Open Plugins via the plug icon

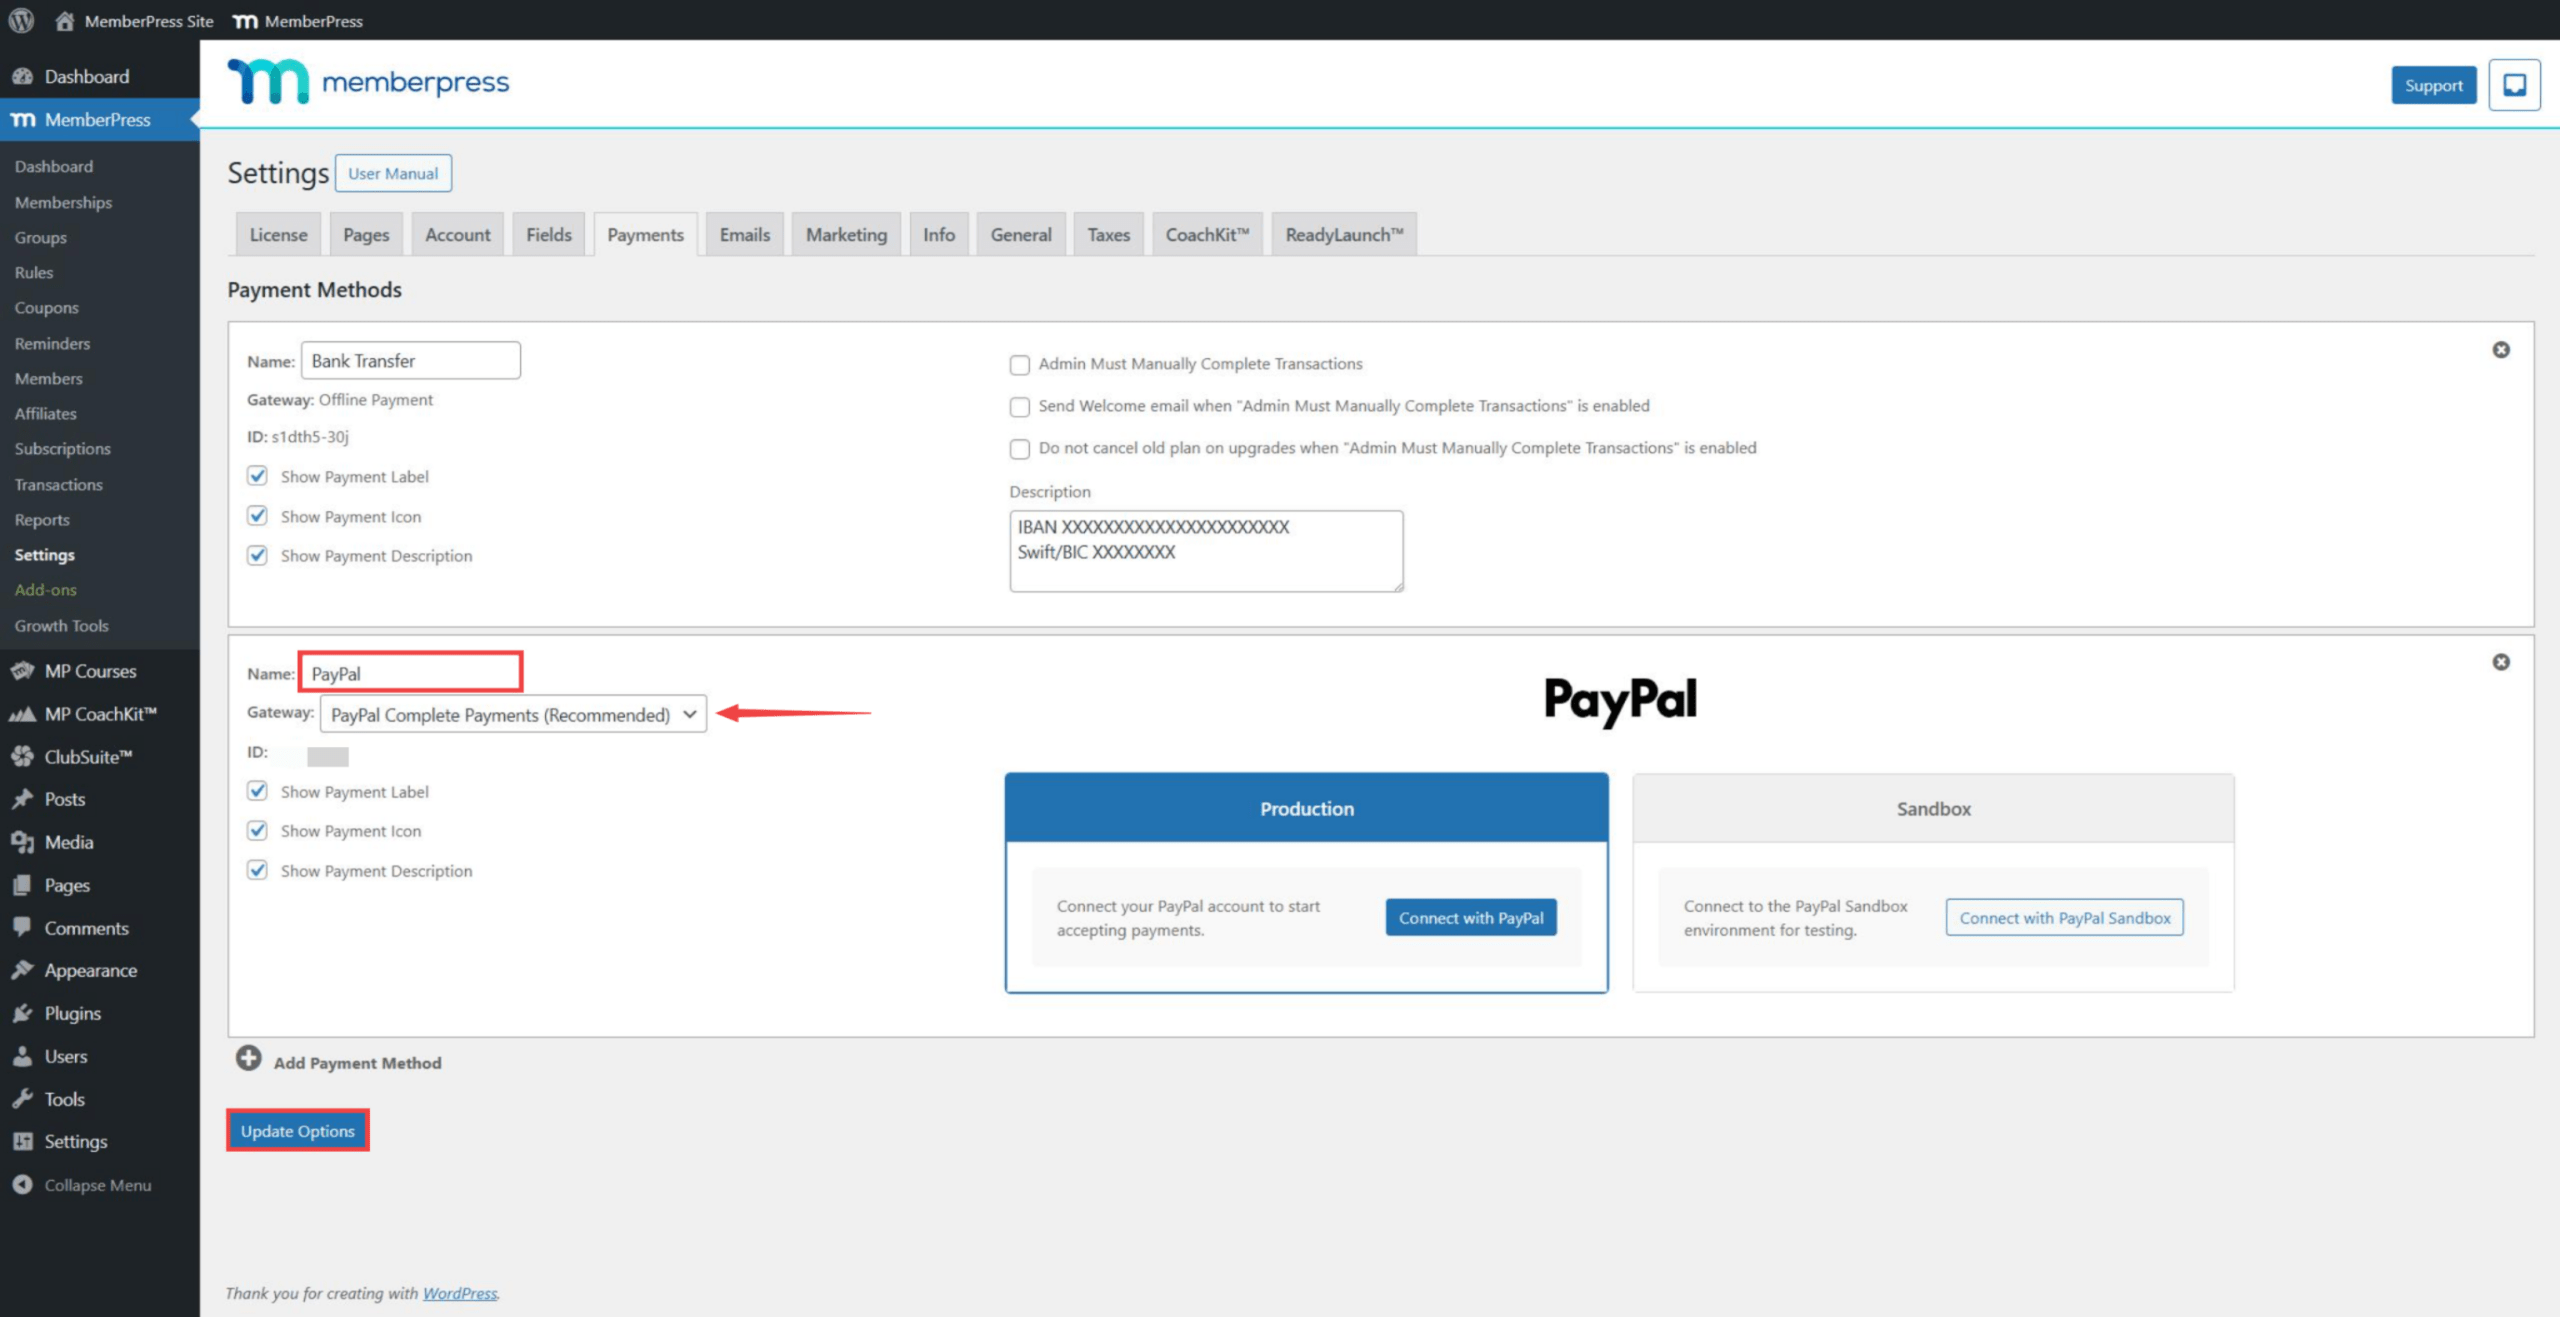[24, 1013]
